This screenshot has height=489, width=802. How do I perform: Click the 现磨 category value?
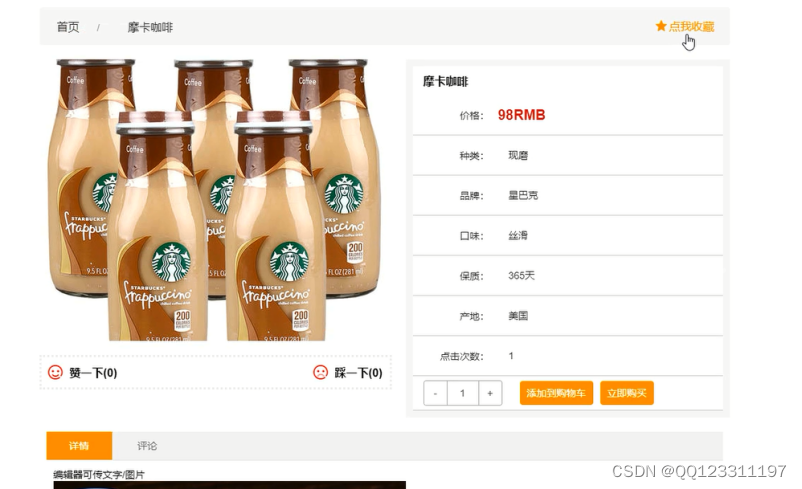(518, 155)
